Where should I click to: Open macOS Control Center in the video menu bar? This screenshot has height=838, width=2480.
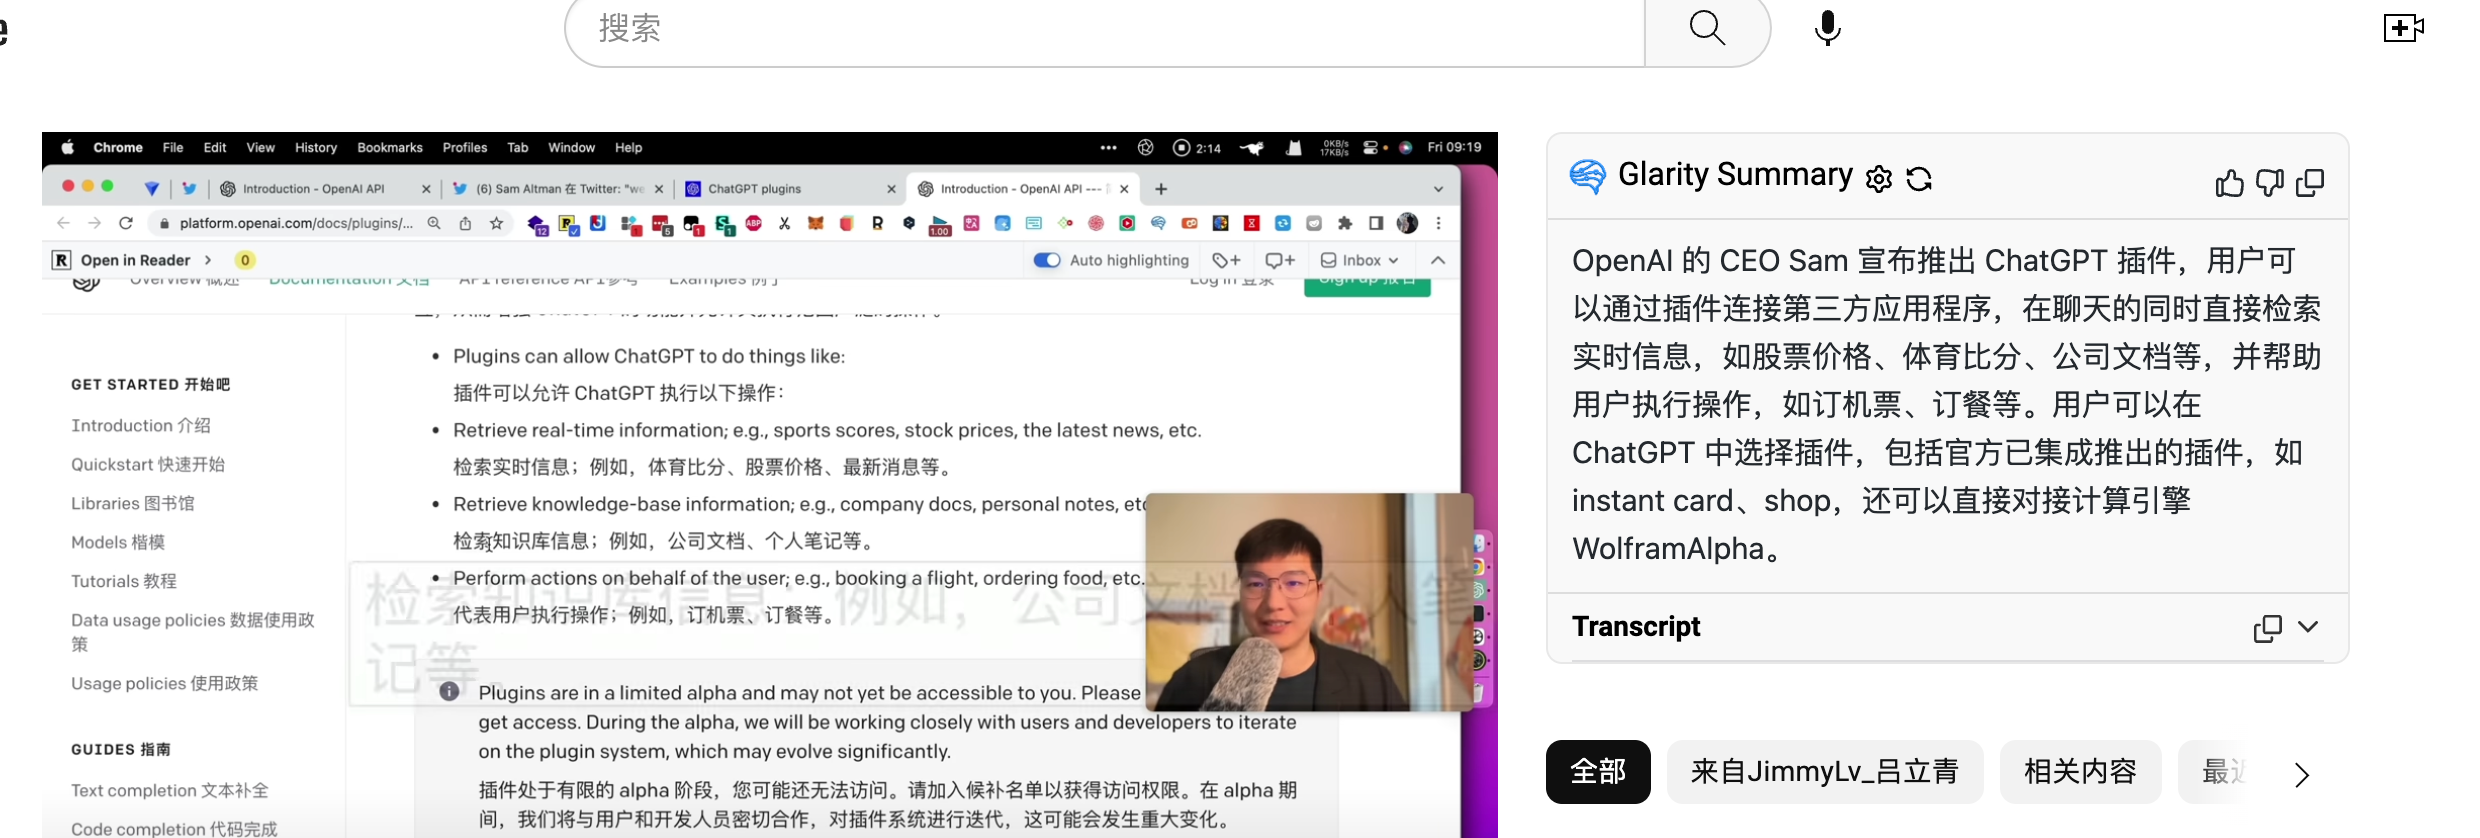click(1371, 147)
